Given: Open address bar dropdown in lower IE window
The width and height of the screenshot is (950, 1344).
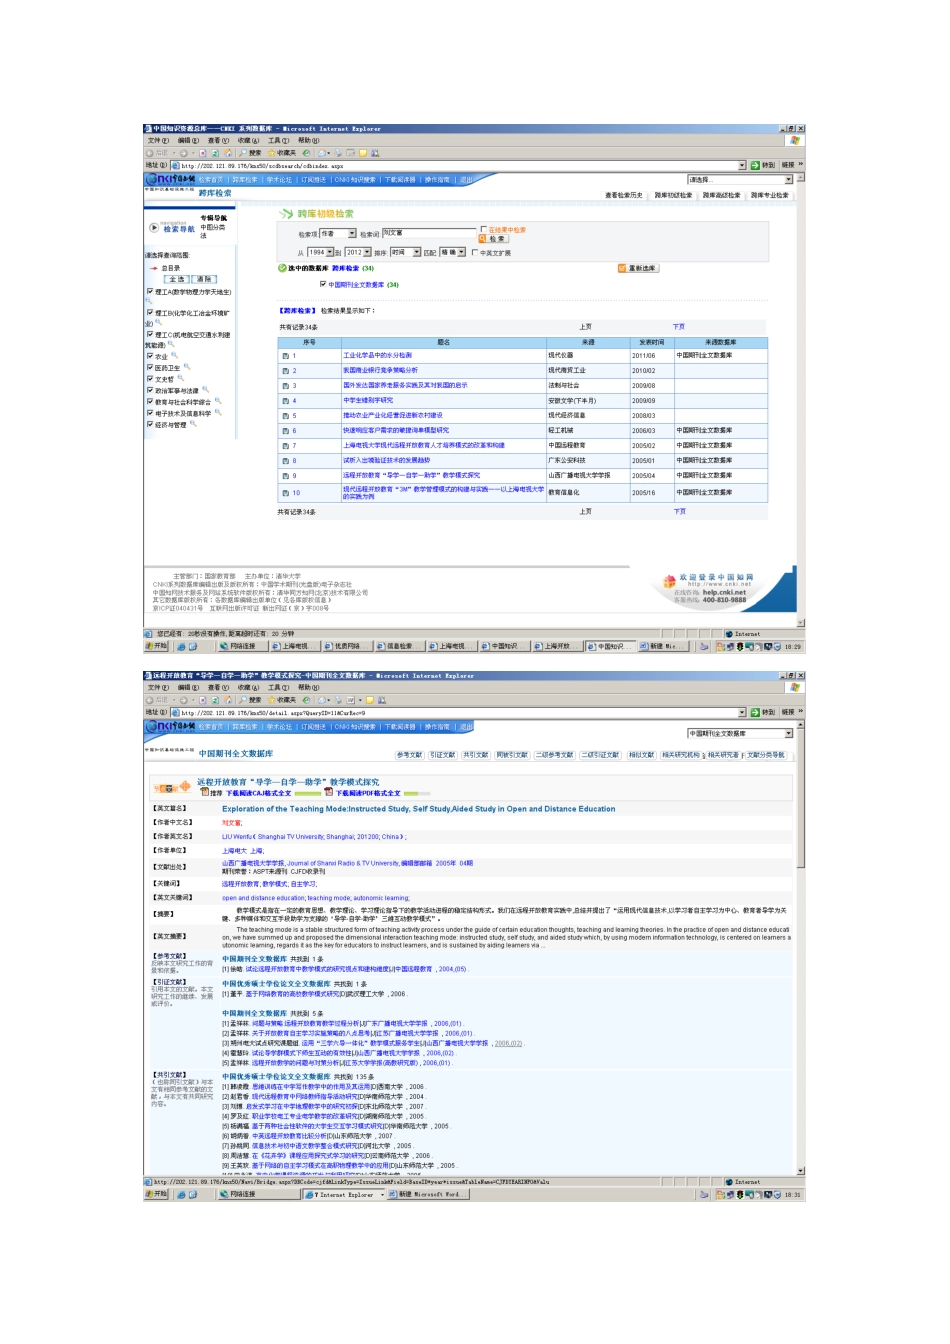Looking at the screenshot, I should [742, 712].
